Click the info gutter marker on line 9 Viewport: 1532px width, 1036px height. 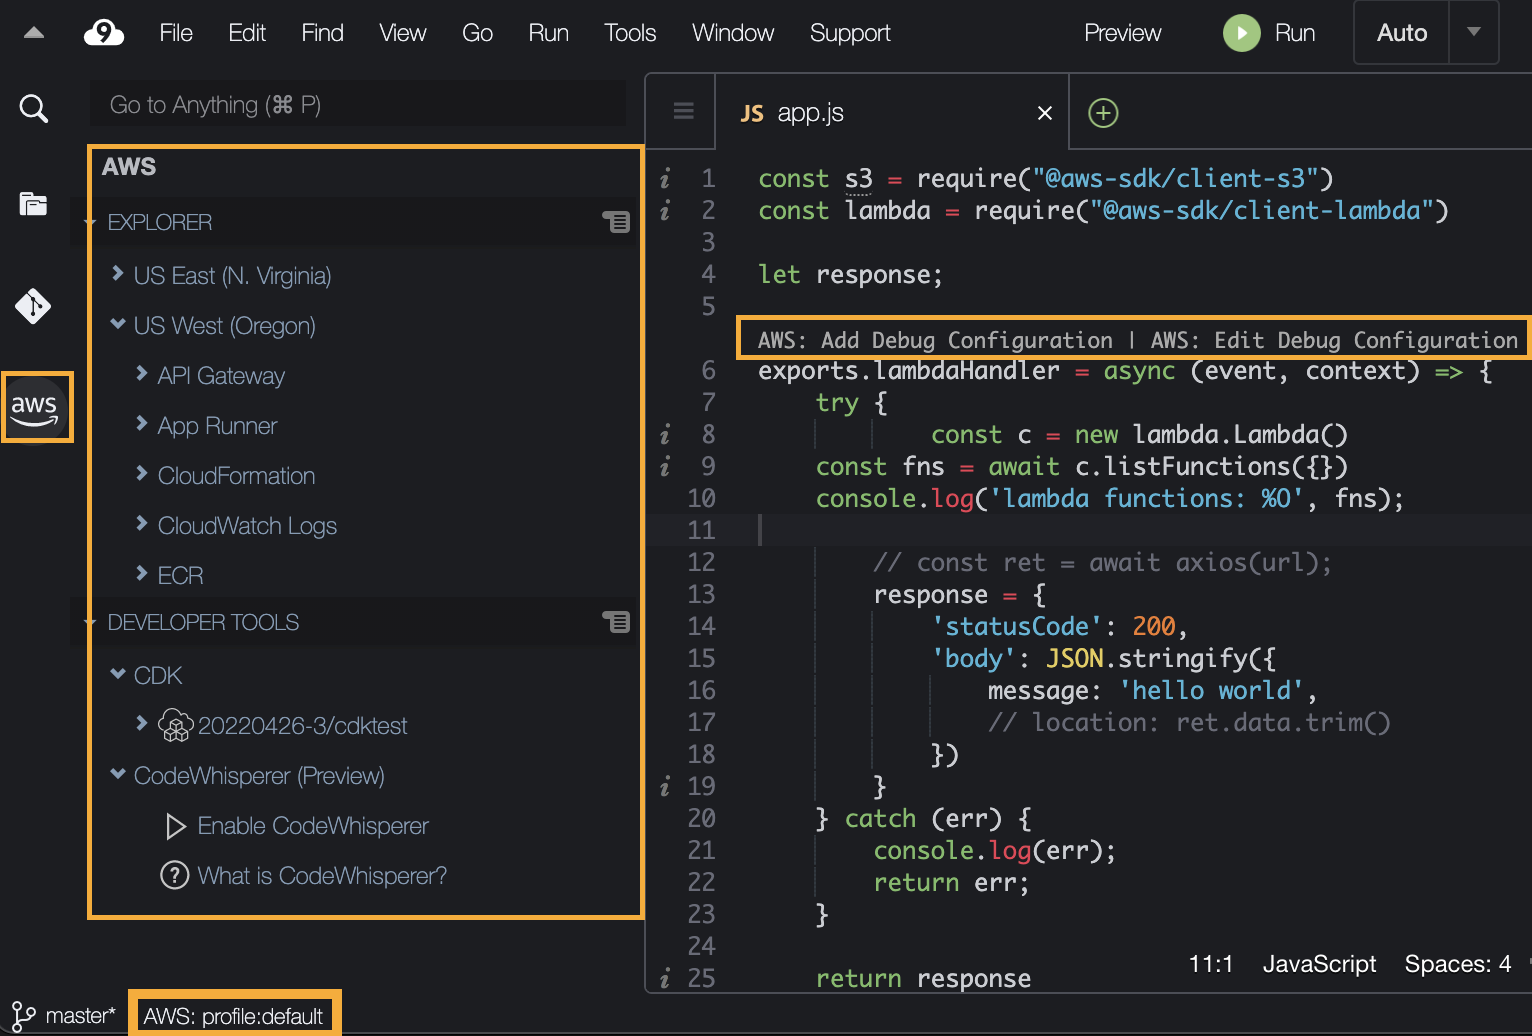[665, 467]
